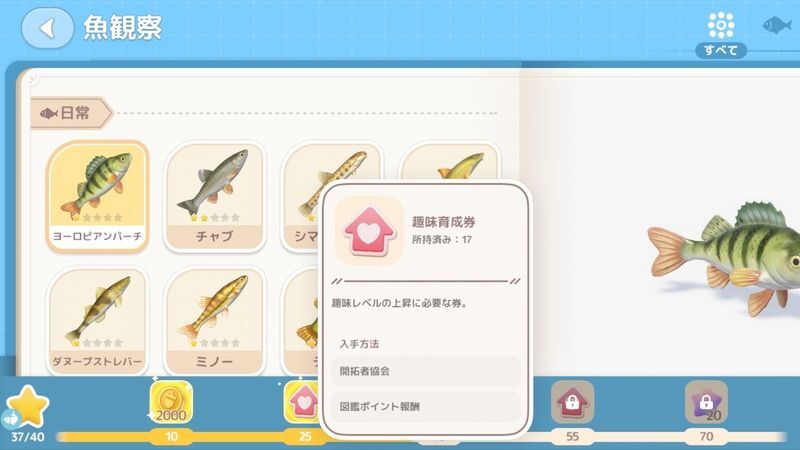This screenshot has width=800, height=450.
Task: Claim the pink house reward at 25
Action: point(302,402)
